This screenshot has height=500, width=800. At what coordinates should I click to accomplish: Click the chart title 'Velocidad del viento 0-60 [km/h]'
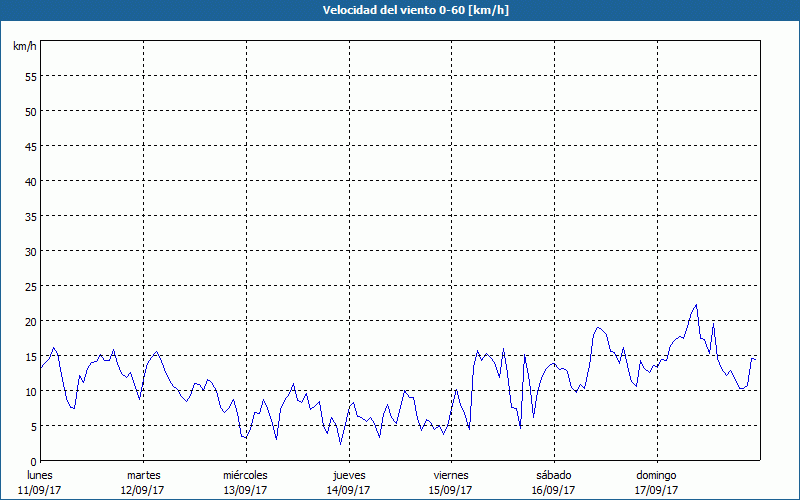coord(400,10)
